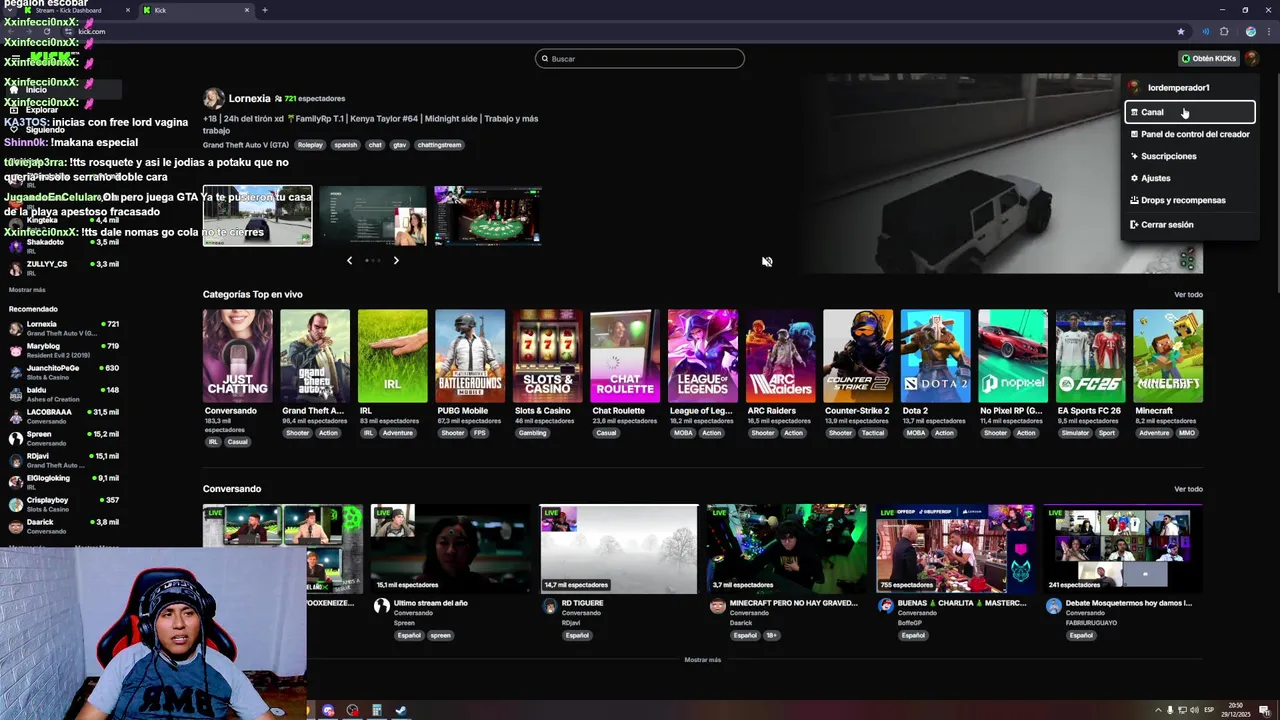Screen dimensions: 1280x720
Task: Click the spanish tag on featured stream
Action: tap(345, 145)
